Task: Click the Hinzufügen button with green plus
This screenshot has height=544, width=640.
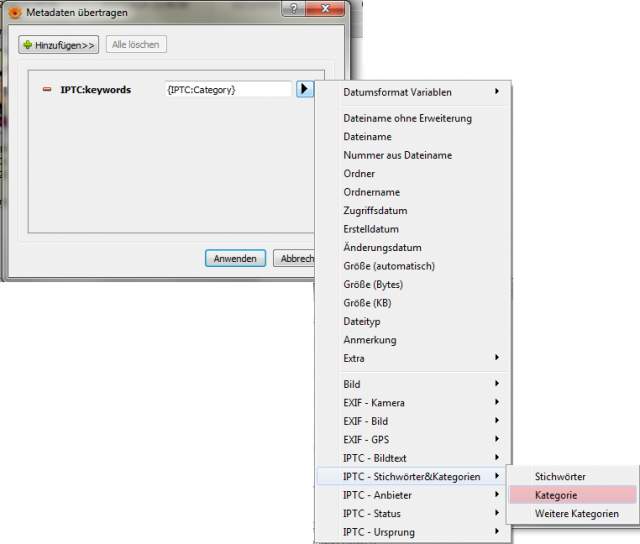Action: [x=58, y=44]
